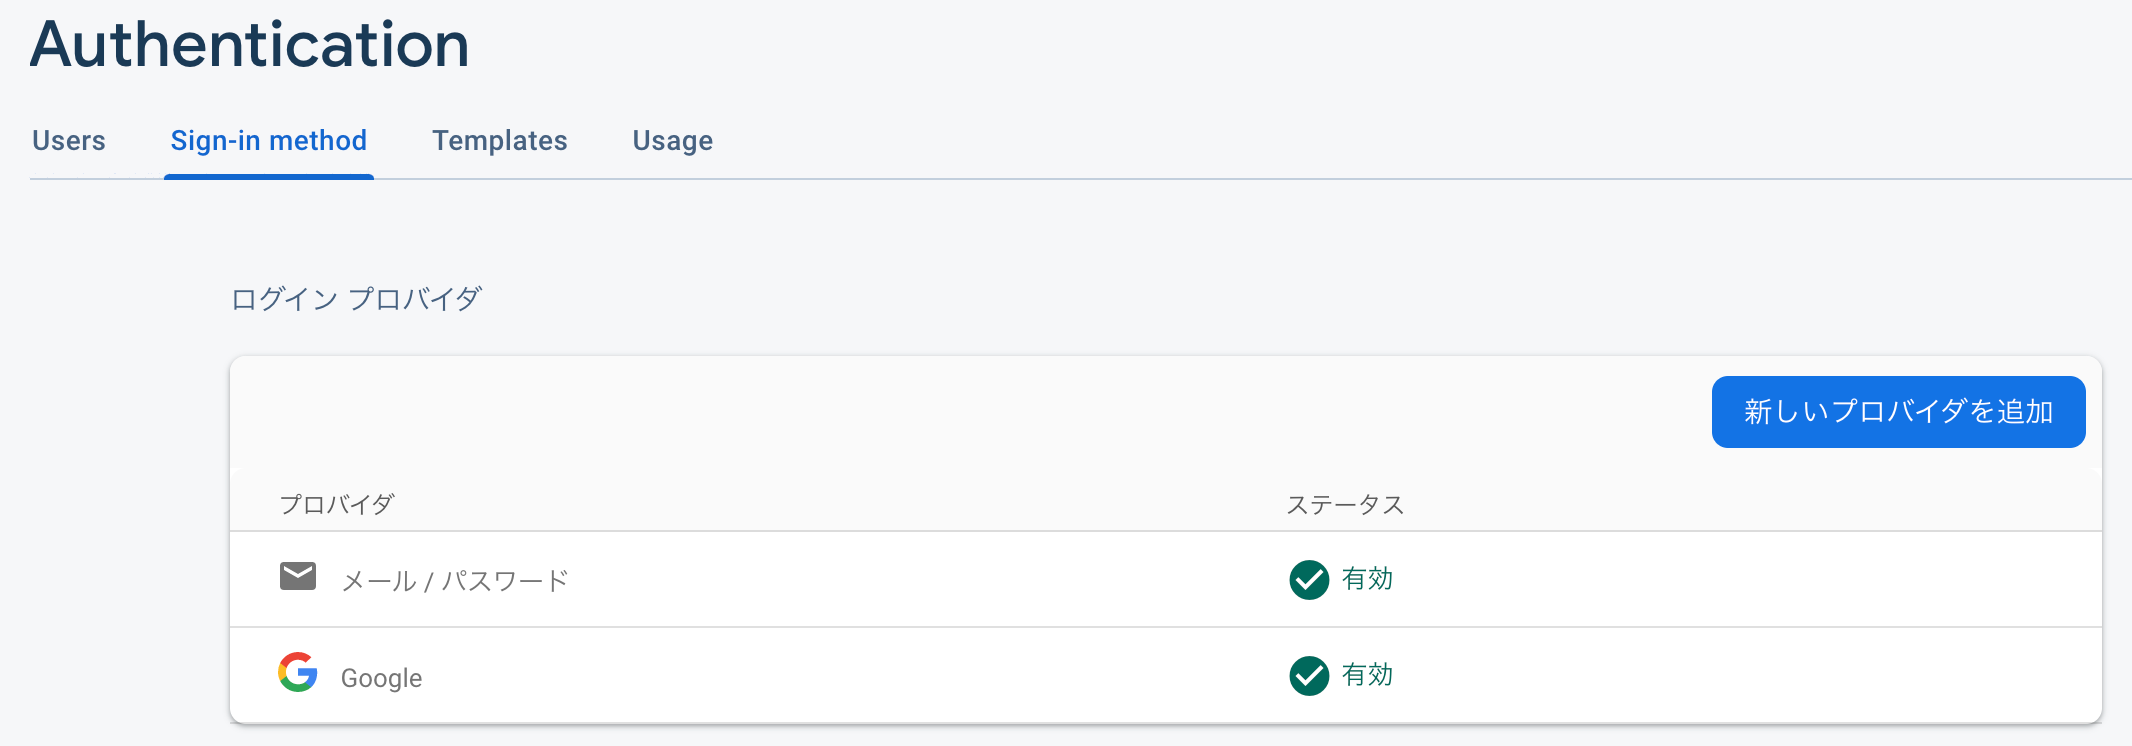Open the Google provider settings row

click(382, 676)
